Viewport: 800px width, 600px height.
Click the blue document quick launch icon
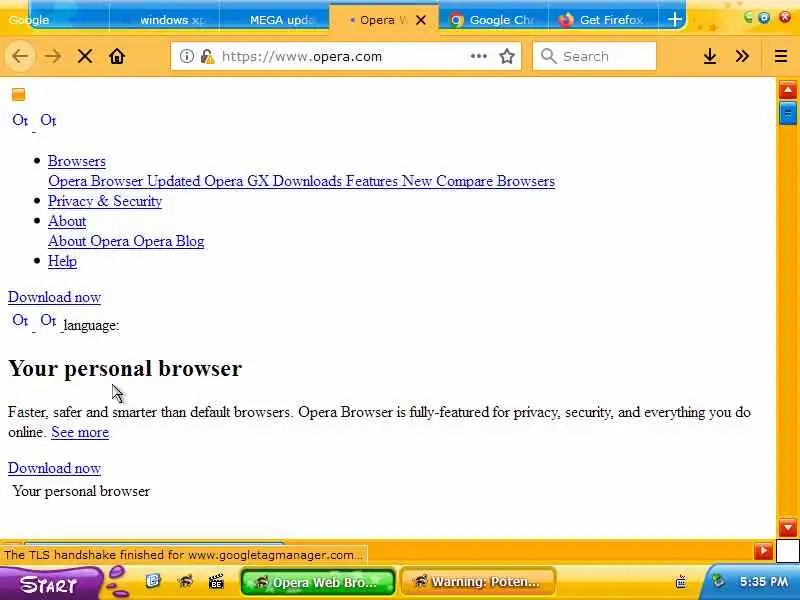(x=153, y=581)
